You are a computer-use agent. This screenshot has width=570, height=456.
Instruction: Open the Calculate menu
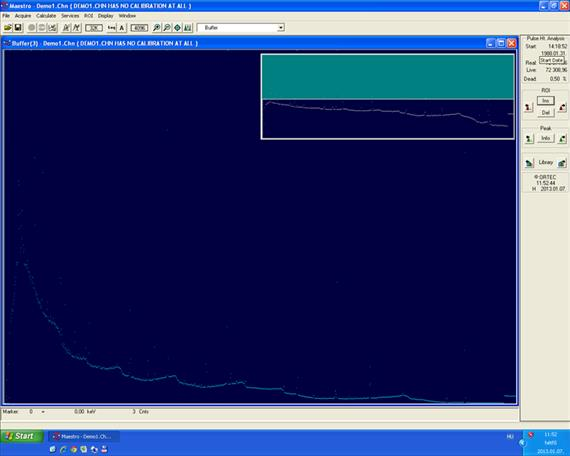pyautogui.click(x=46, y=16)
